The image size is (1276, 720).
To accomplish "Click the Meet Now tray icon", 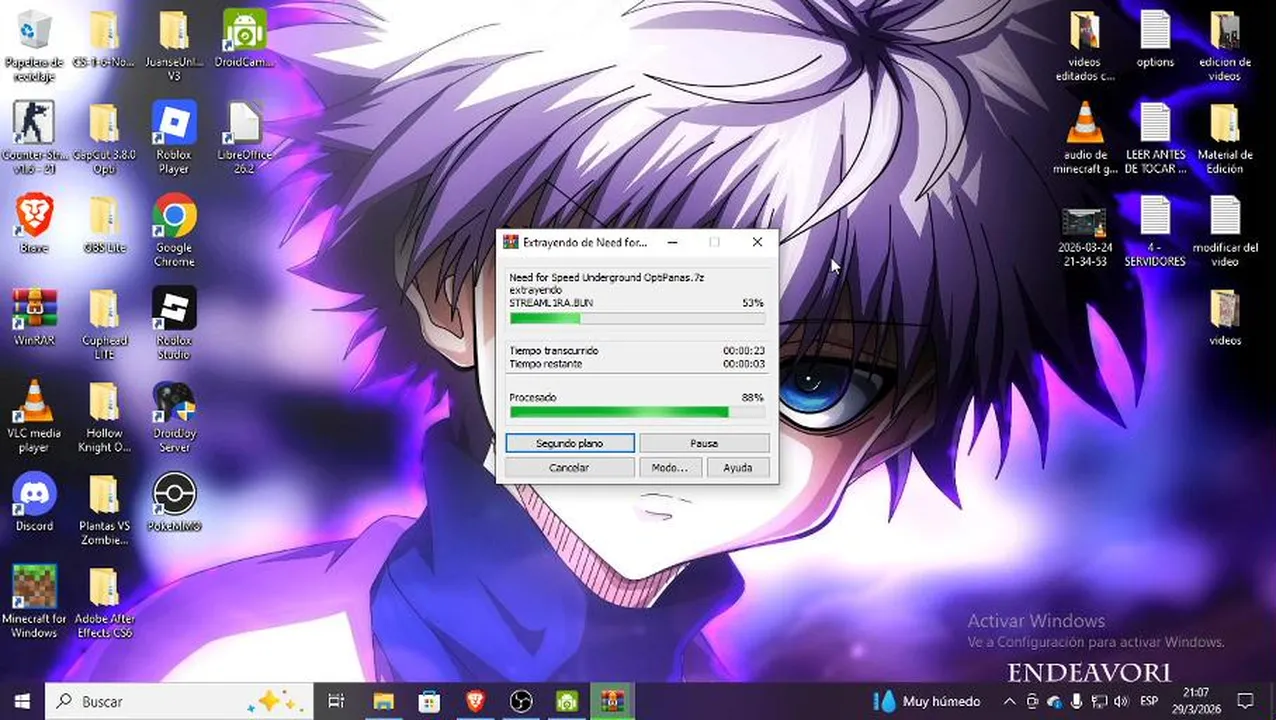I will [1033, 701].
